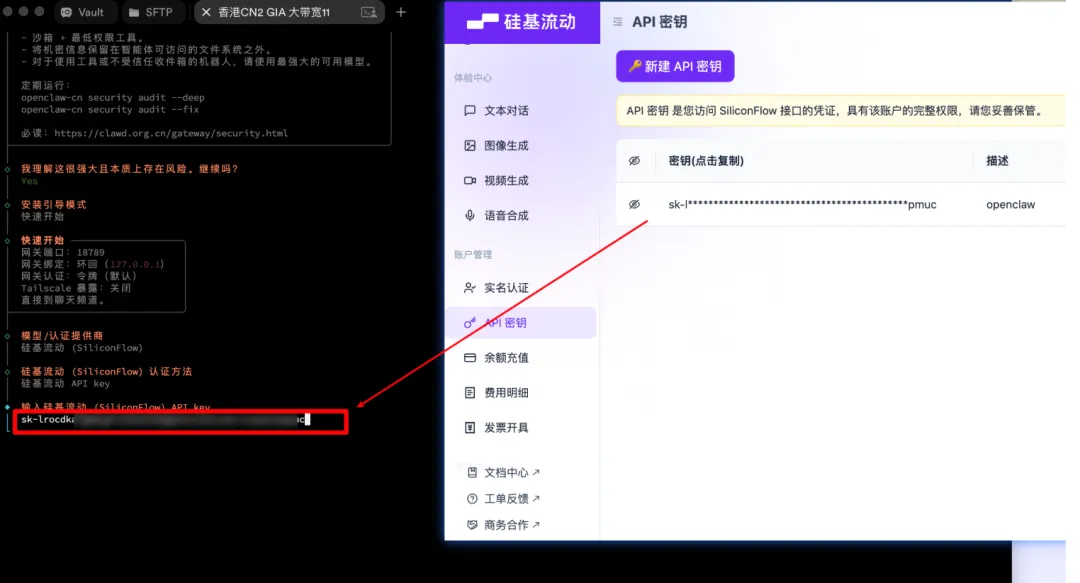Open 文本对话 in the sidebar menu
Viewport: 1080px width, 583px height.
click(521, 110)
